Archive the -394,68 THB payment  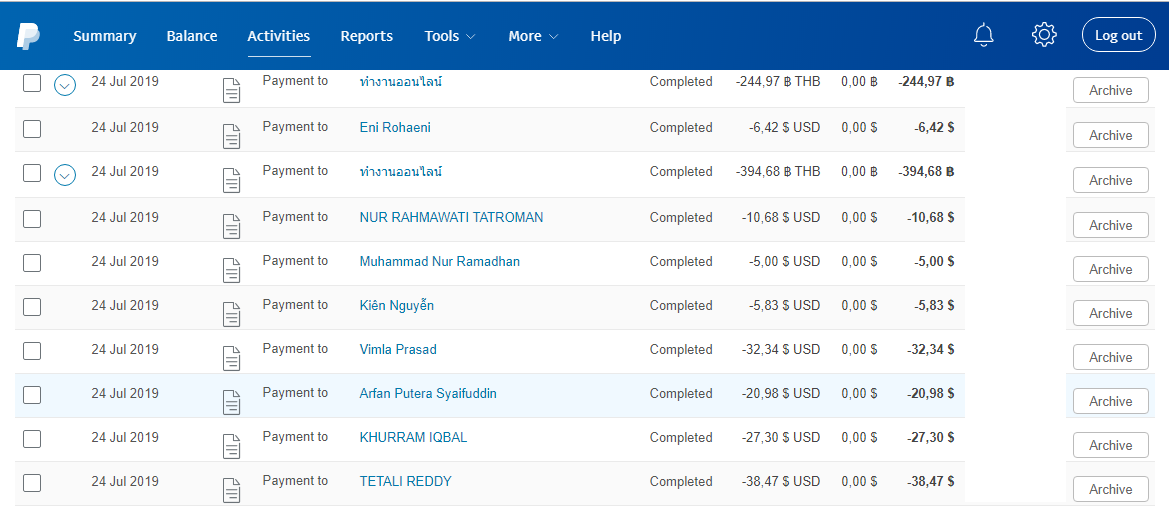pos(1110,180)
